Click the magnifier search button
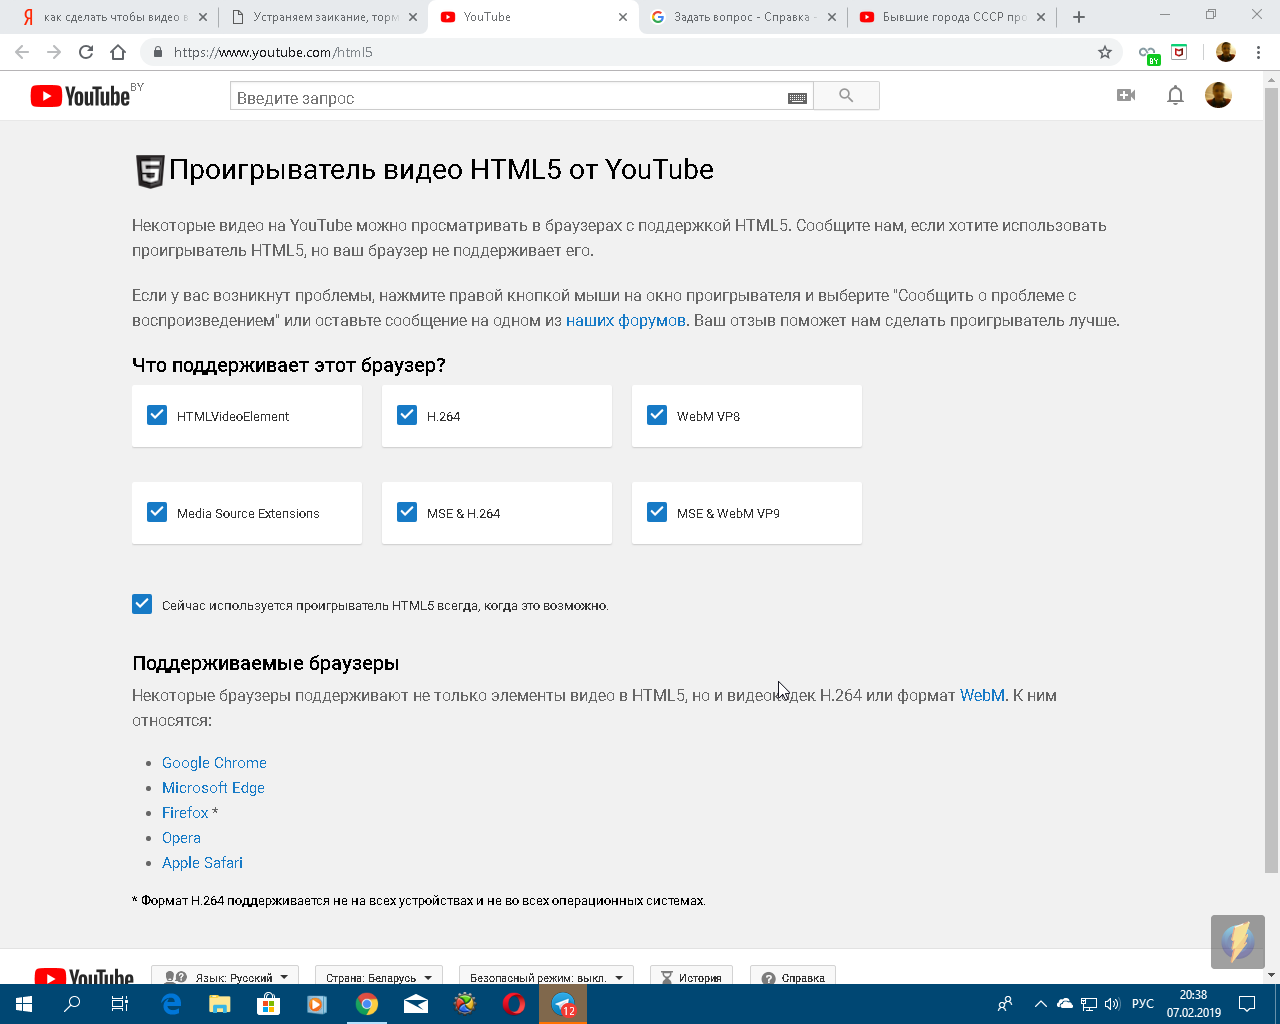This screenshot has width=1280, height=1024. 846,96
